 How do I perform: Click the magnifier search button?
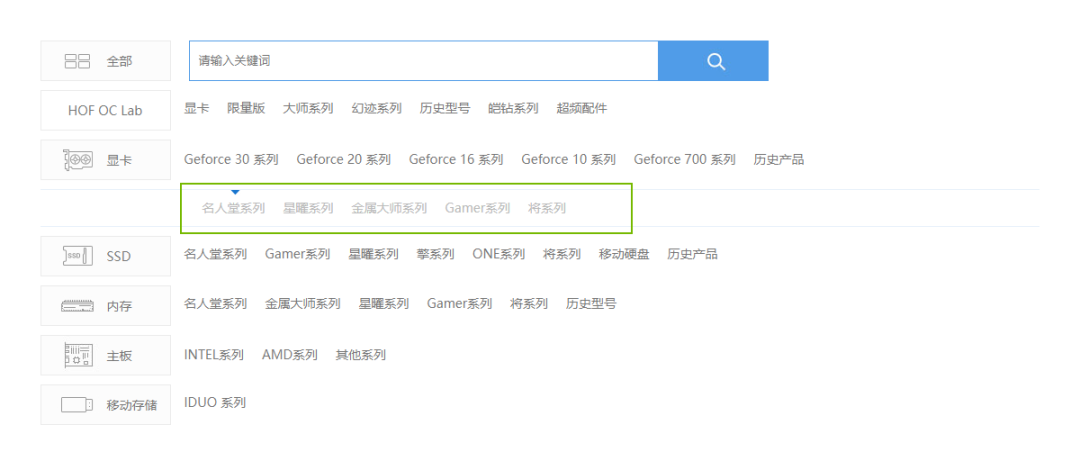point(713,61)
